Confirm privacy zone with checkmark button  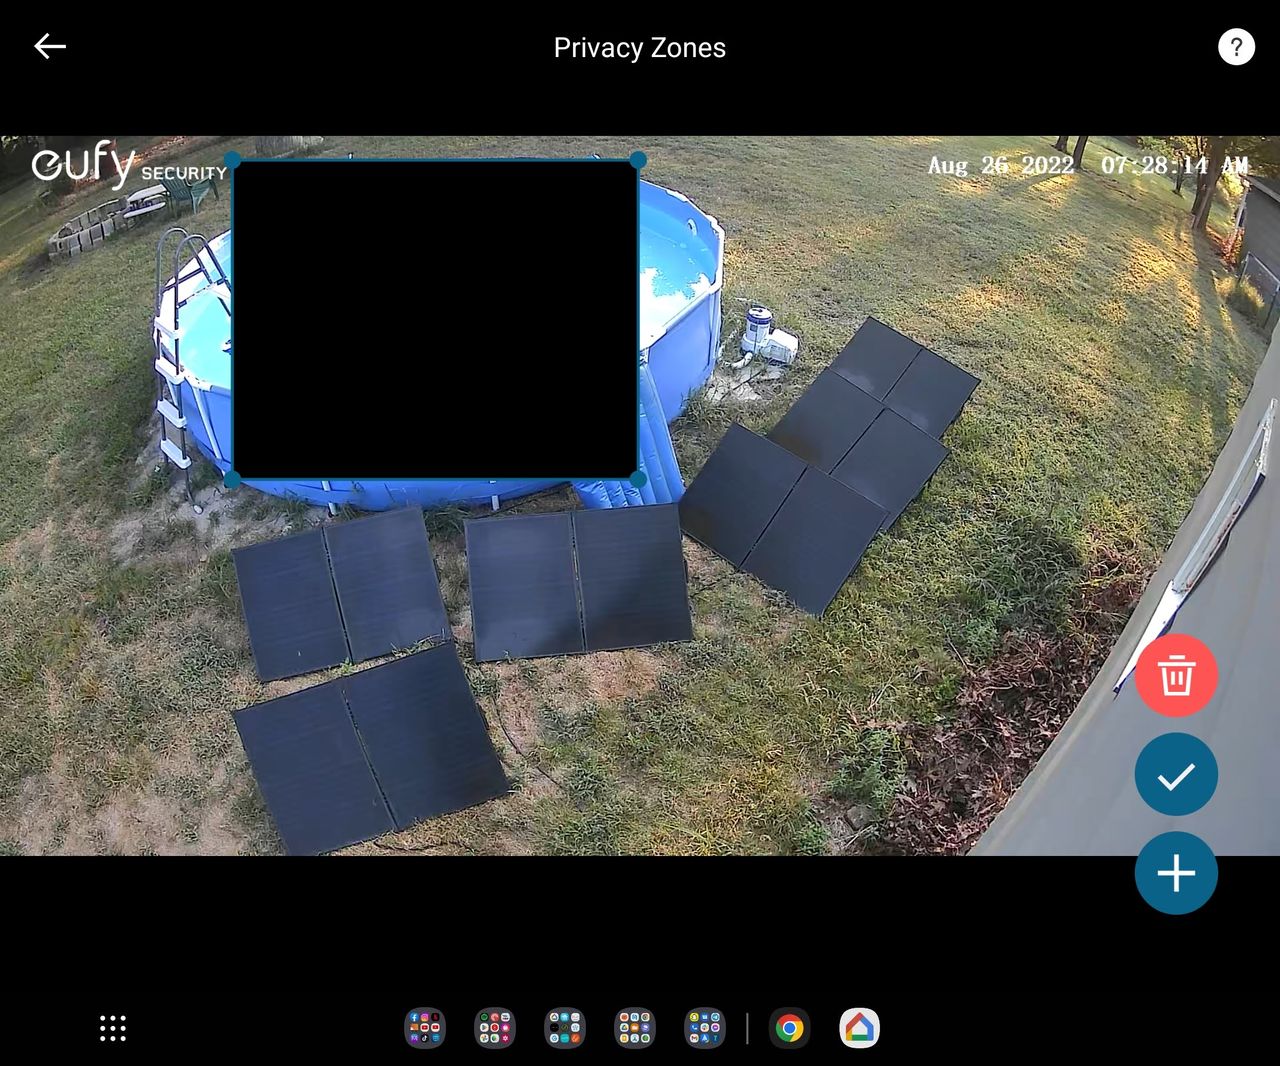point(1176,775)
